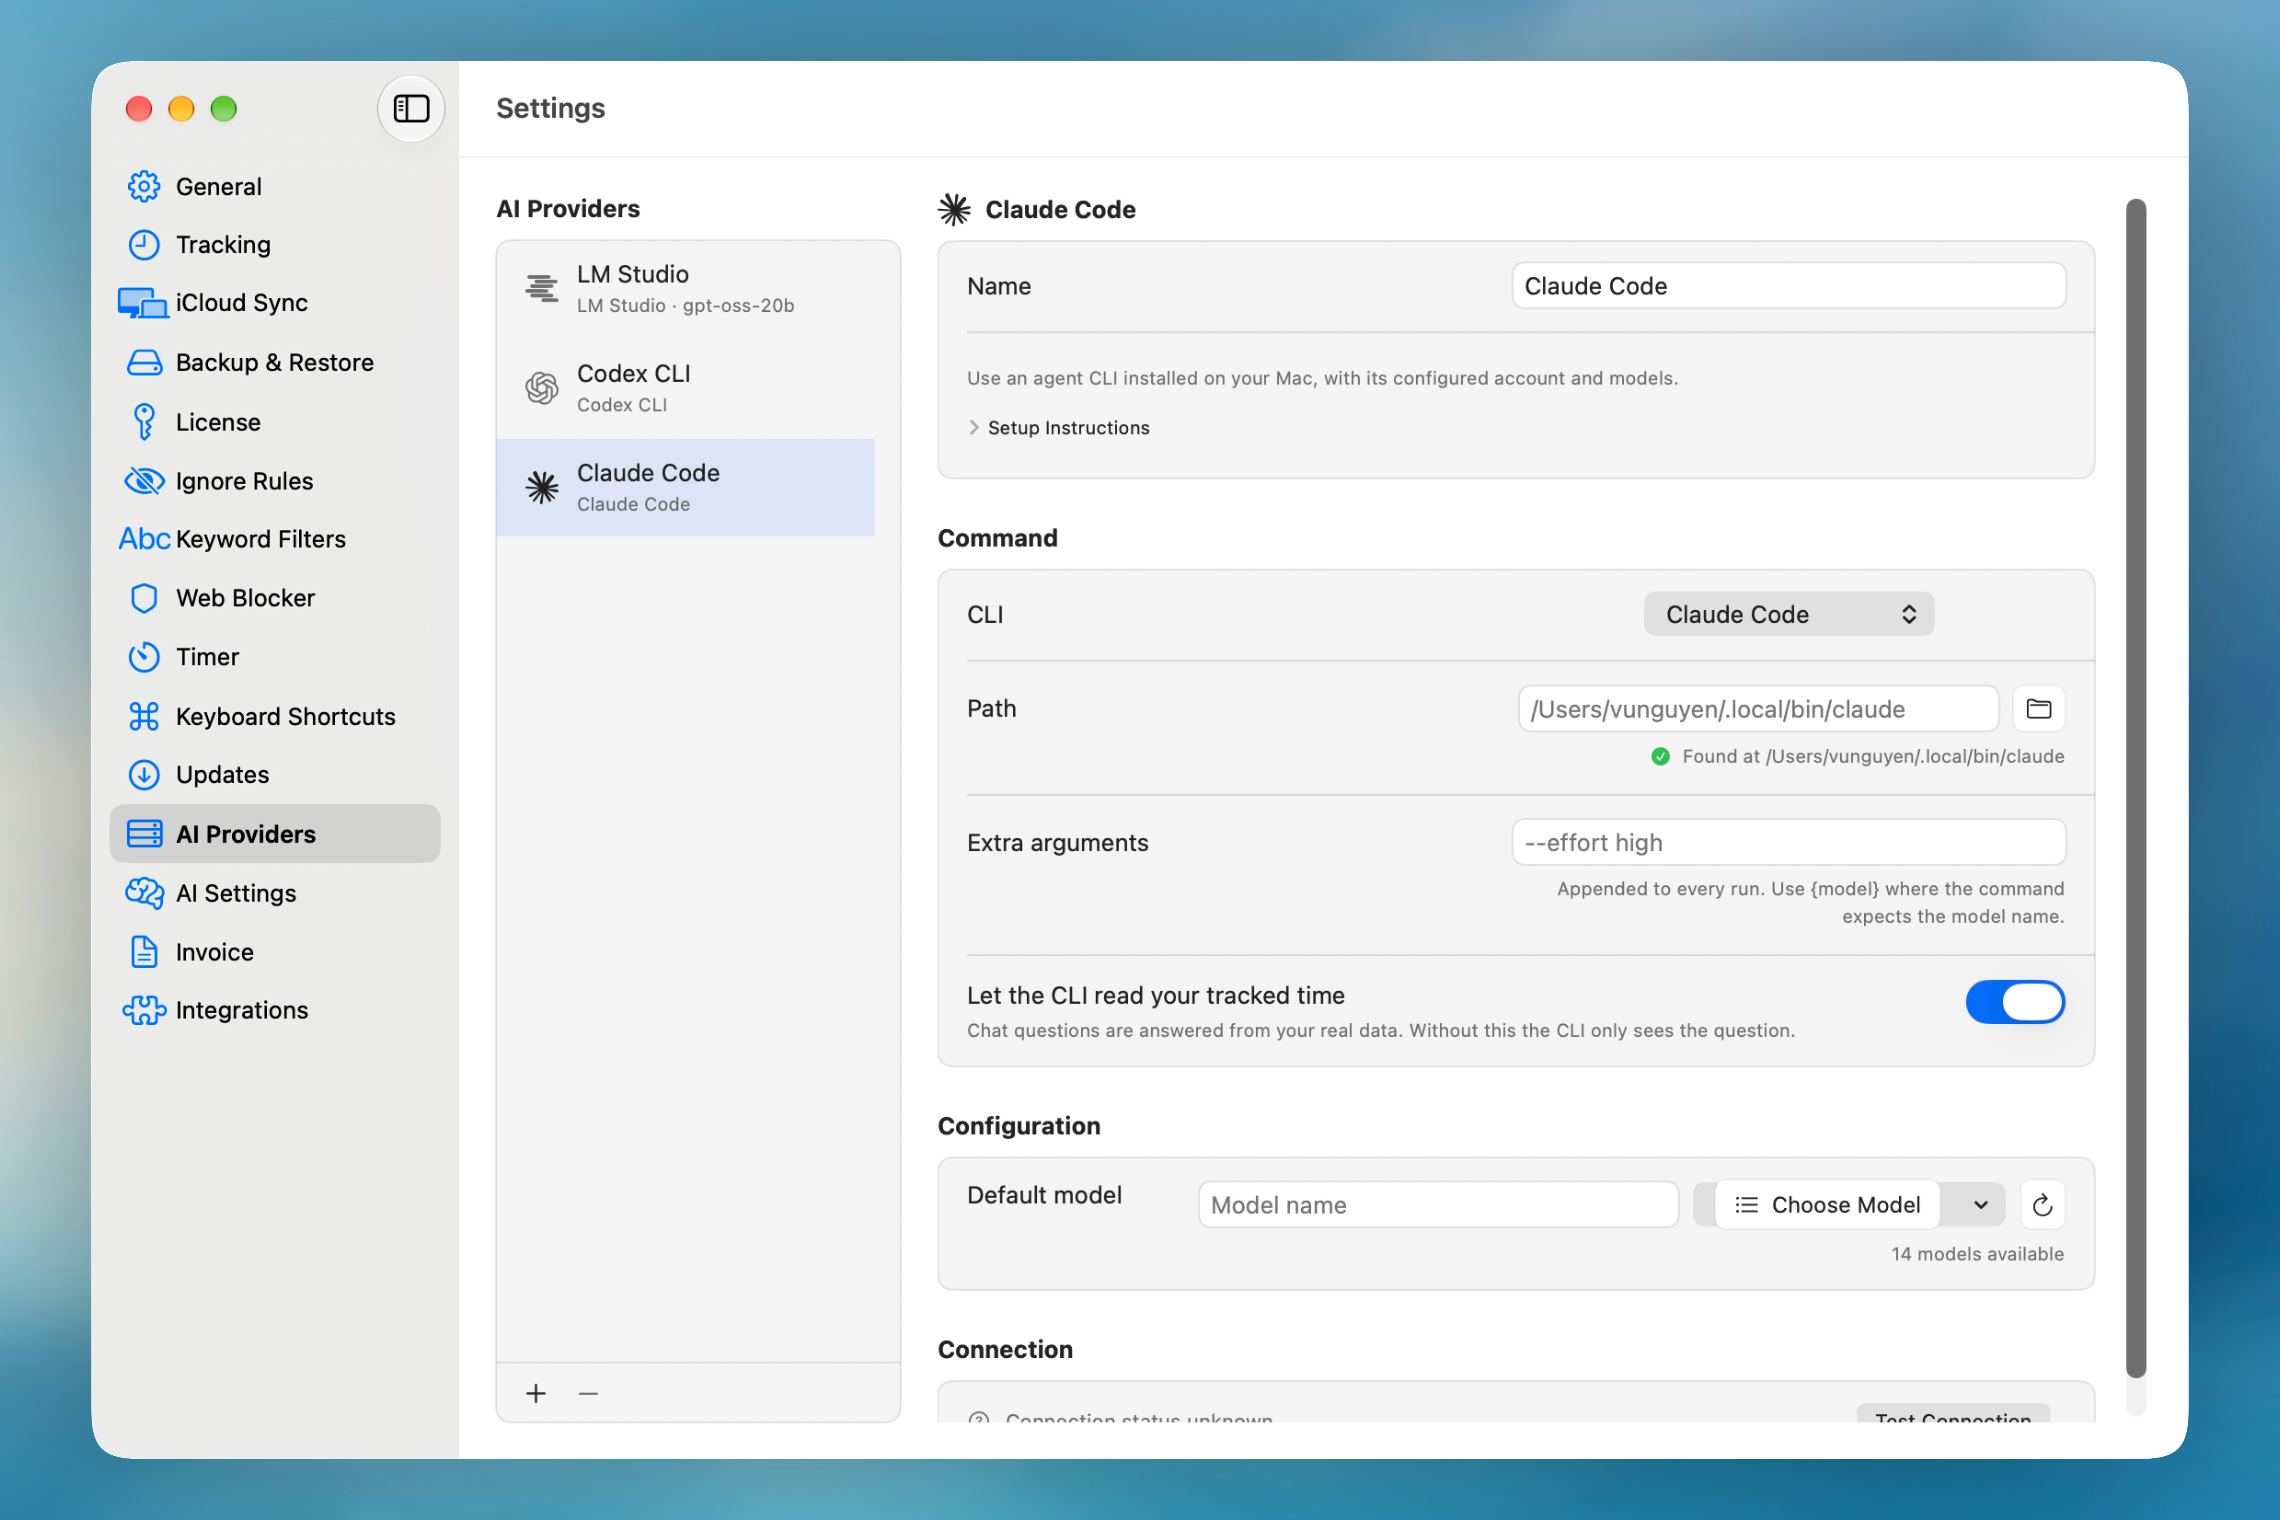Open Timer icon in sidebar
2280x1520 pixels.
pos(144,657)
